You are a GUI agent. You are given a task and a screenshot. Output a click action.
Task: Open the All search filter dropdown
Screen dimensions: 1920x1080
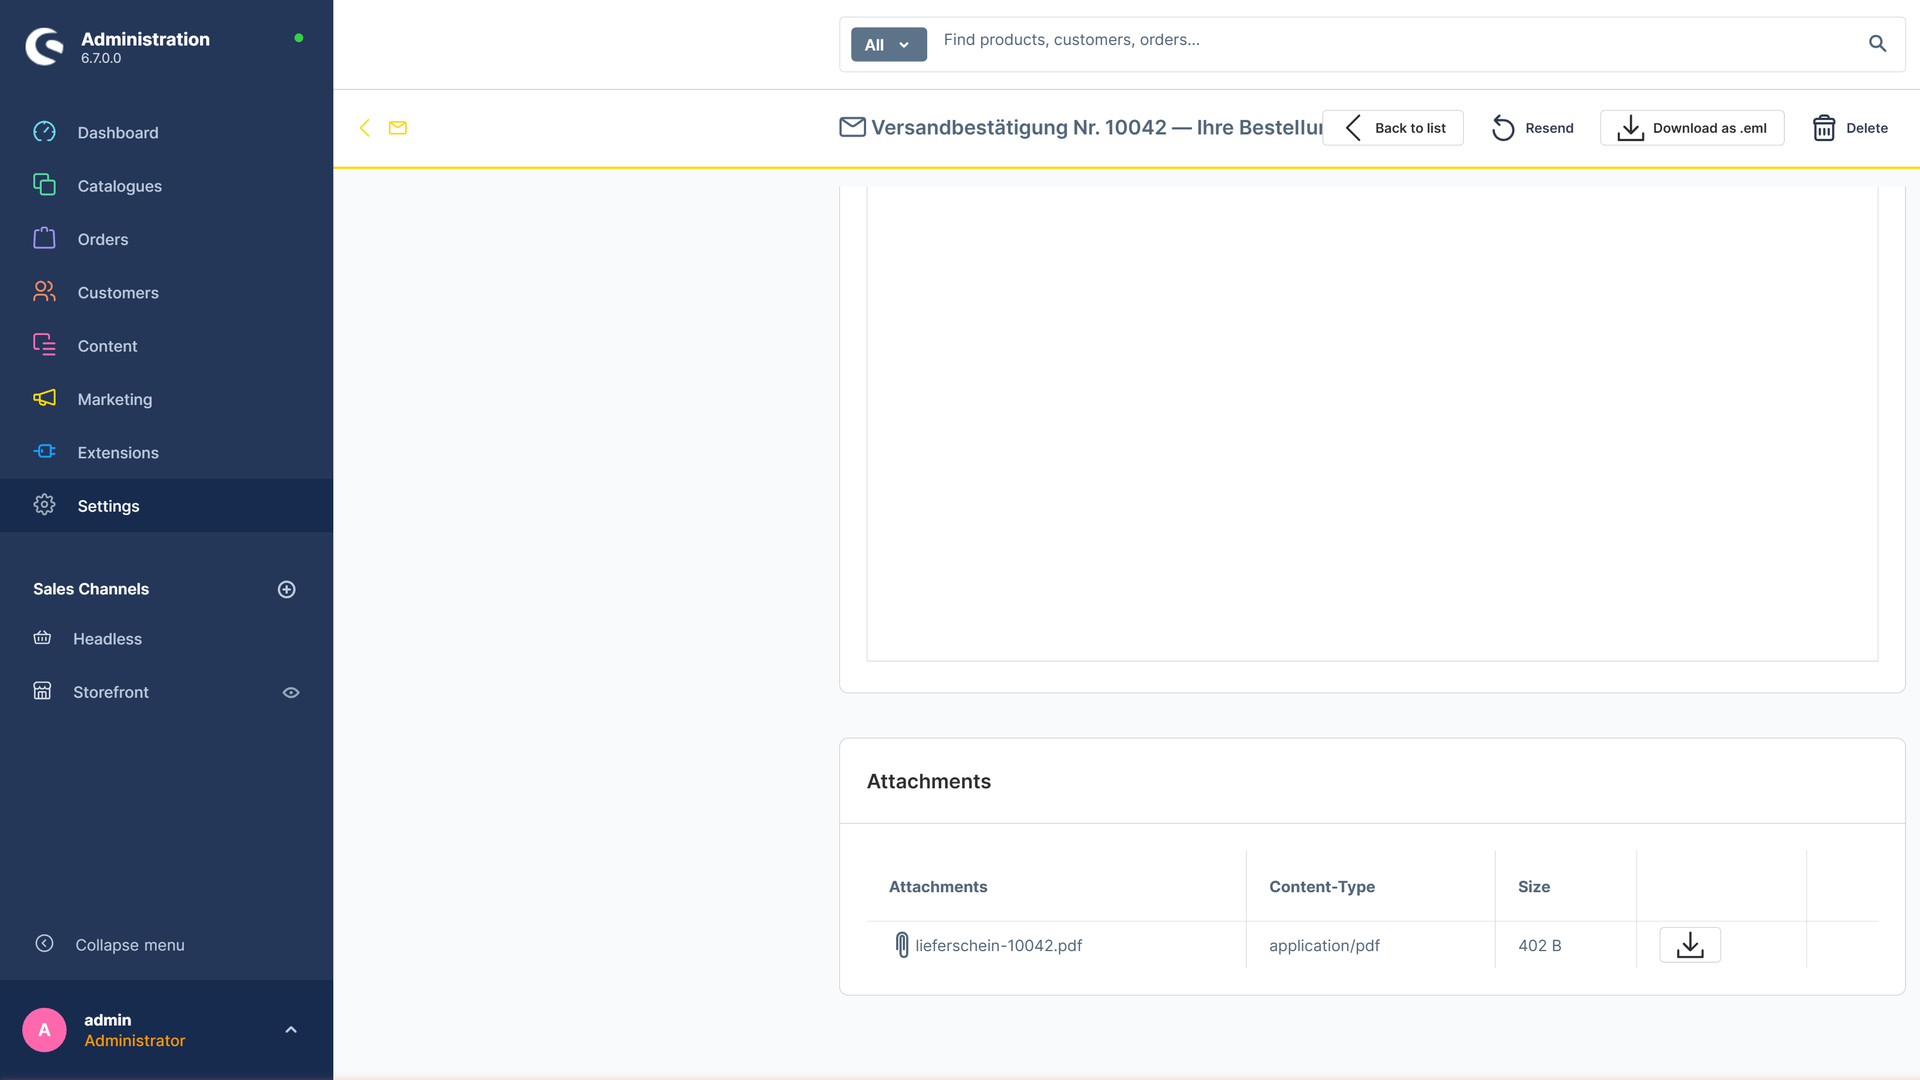(x=888, y=45)
